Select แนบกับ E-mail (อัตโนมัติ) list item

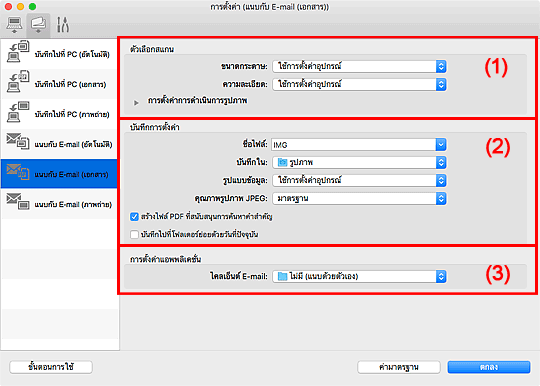click(x=59, y=144)
